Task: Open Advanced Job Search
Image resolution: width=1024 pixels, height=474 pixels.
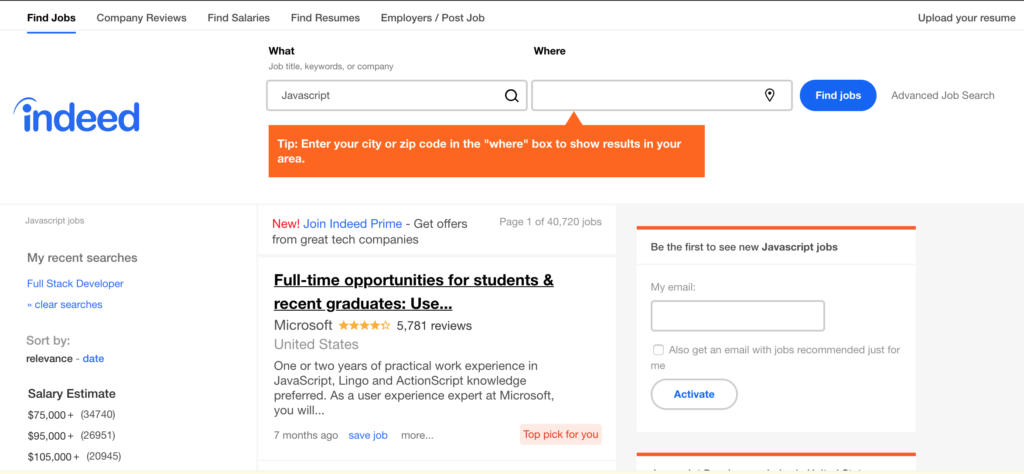Action: click(942, 95)
